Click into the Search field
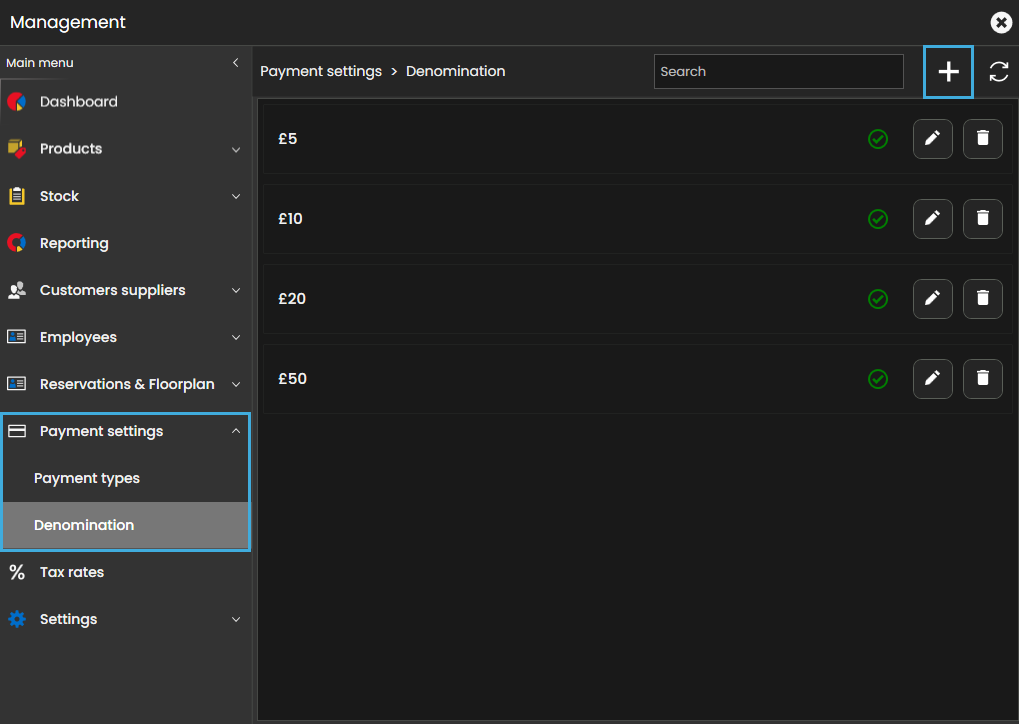Viewport: 1019px width, 724px height. pos(778,72)
